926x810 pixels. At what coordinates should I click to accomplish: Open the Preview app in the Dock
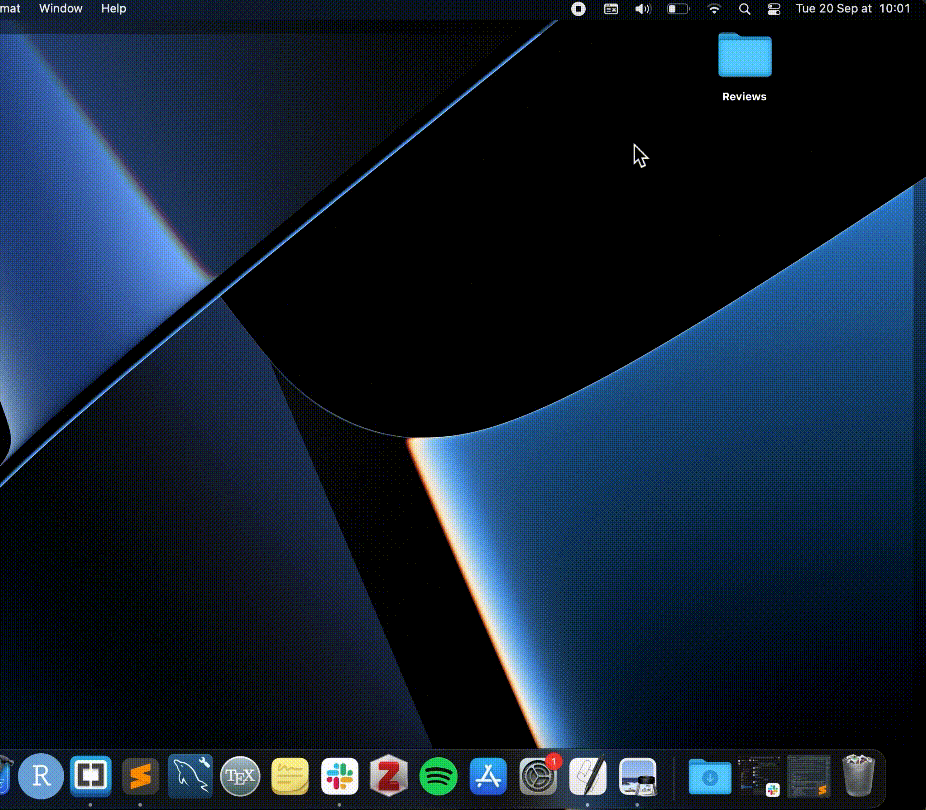tap(637, 775)
